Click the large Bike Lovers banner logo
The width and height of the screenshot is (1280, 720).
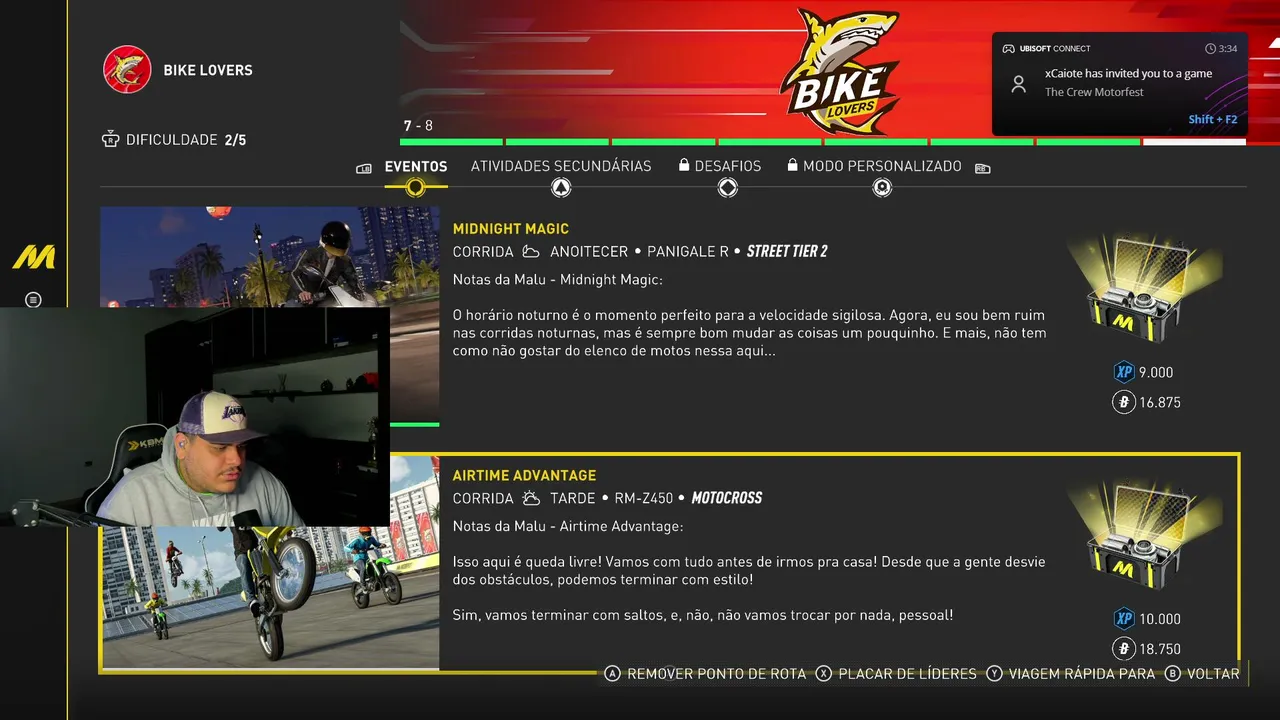(x=840, y=71)
